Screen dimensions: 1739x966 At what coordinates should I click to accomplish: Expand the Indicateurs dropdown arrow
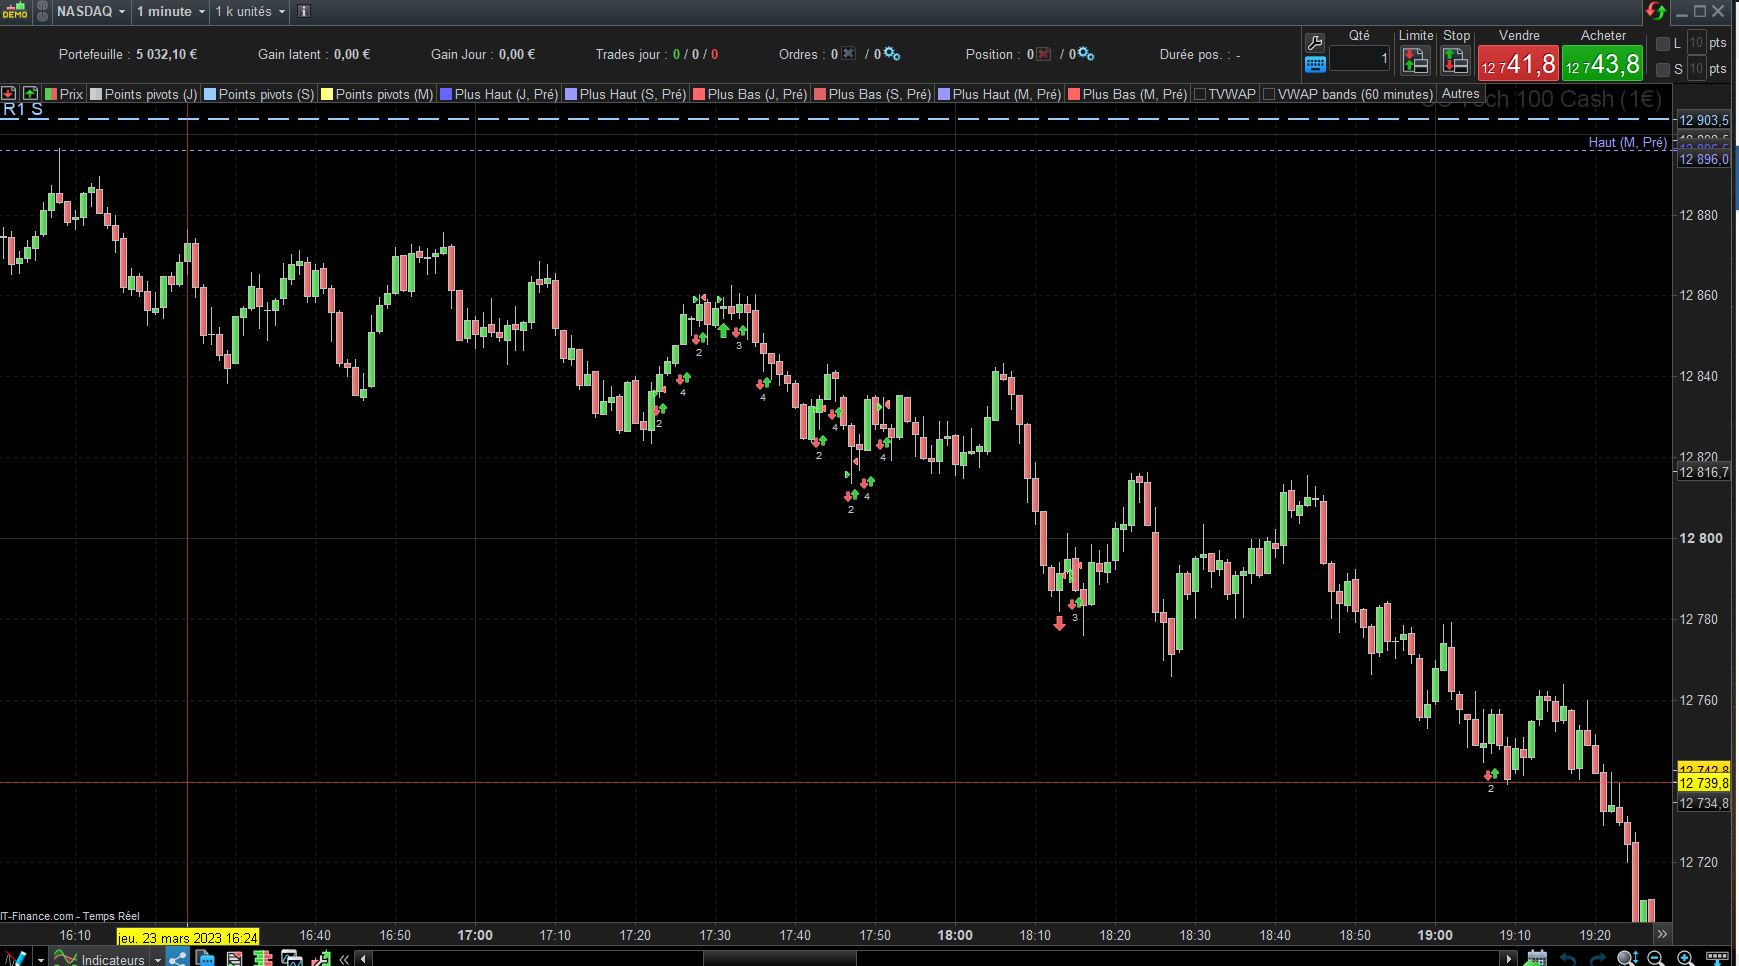(x=157, y=959)
